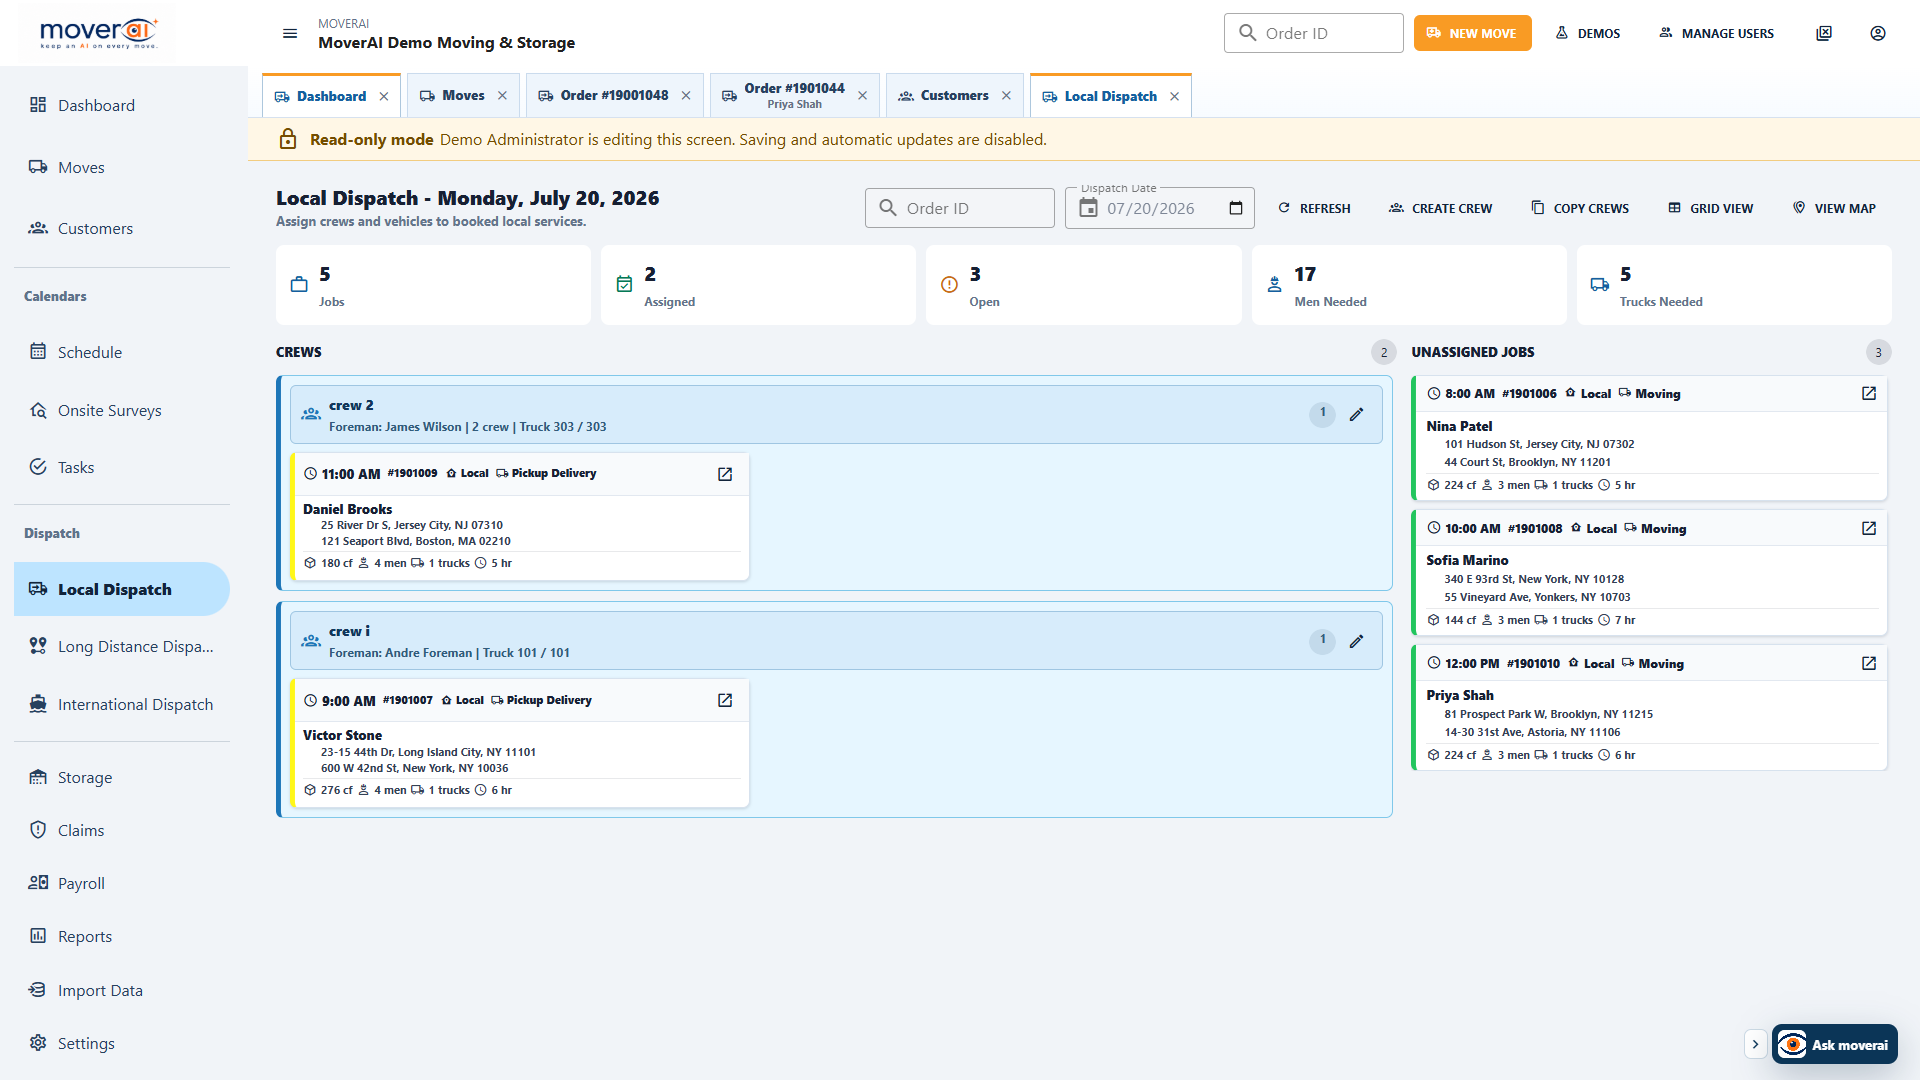Open Storage in the sidebar

pos(122,777)
